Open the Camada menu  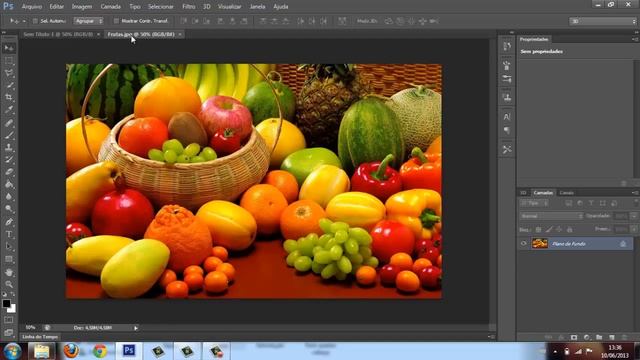[110, 7]
